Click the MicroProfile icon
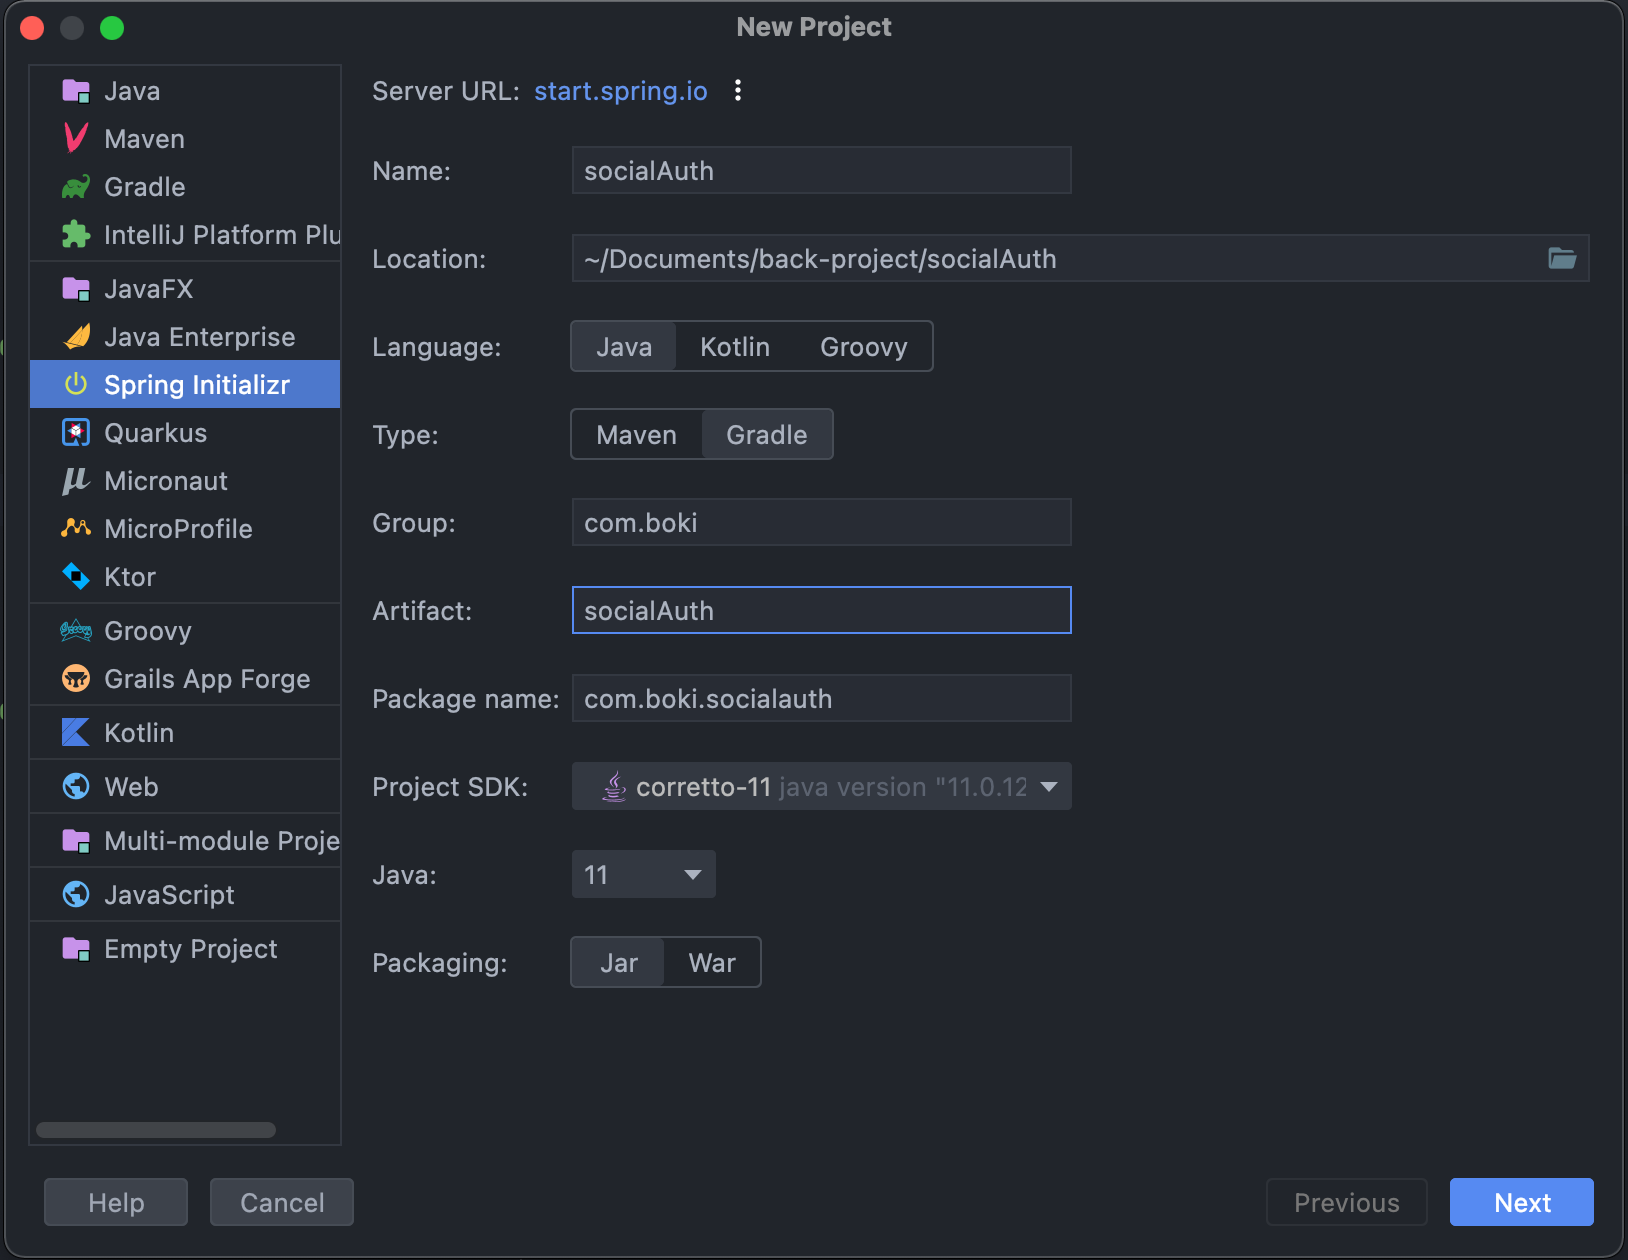 [76, 528]
